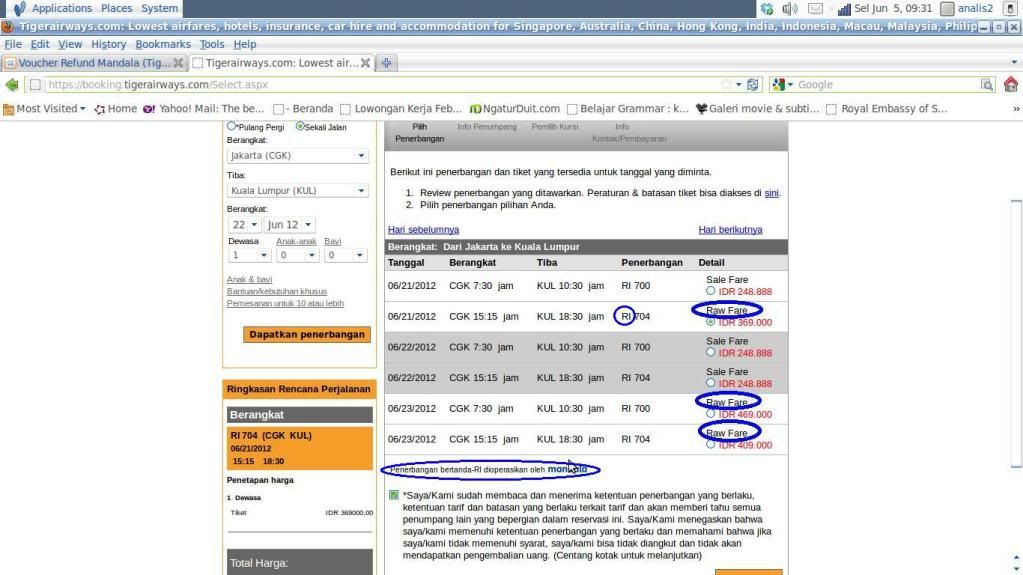Open the Berangkat Jakarta (CGK) dropdown
The width and height of the screenshot is (1023, 575).
(x=298, y=155)
